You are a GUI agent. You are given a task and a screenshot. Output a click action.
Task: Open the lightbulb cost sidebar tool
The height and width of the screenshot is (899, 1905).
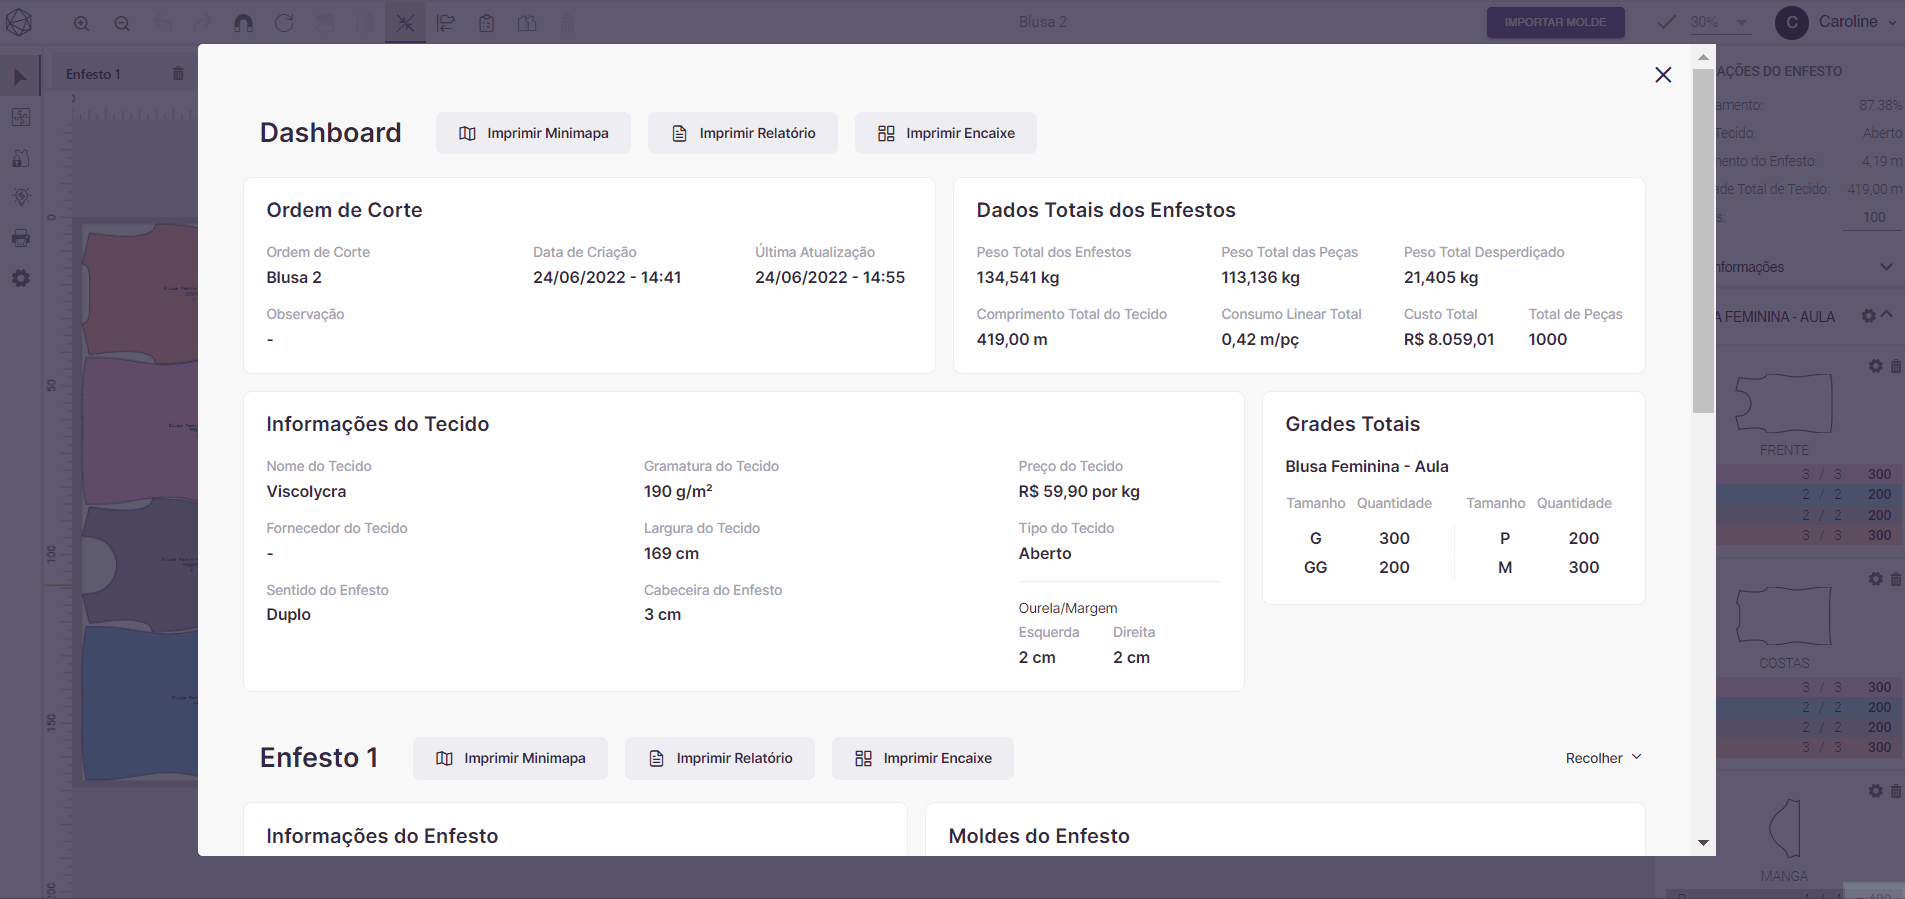click(x=21, y=197)
